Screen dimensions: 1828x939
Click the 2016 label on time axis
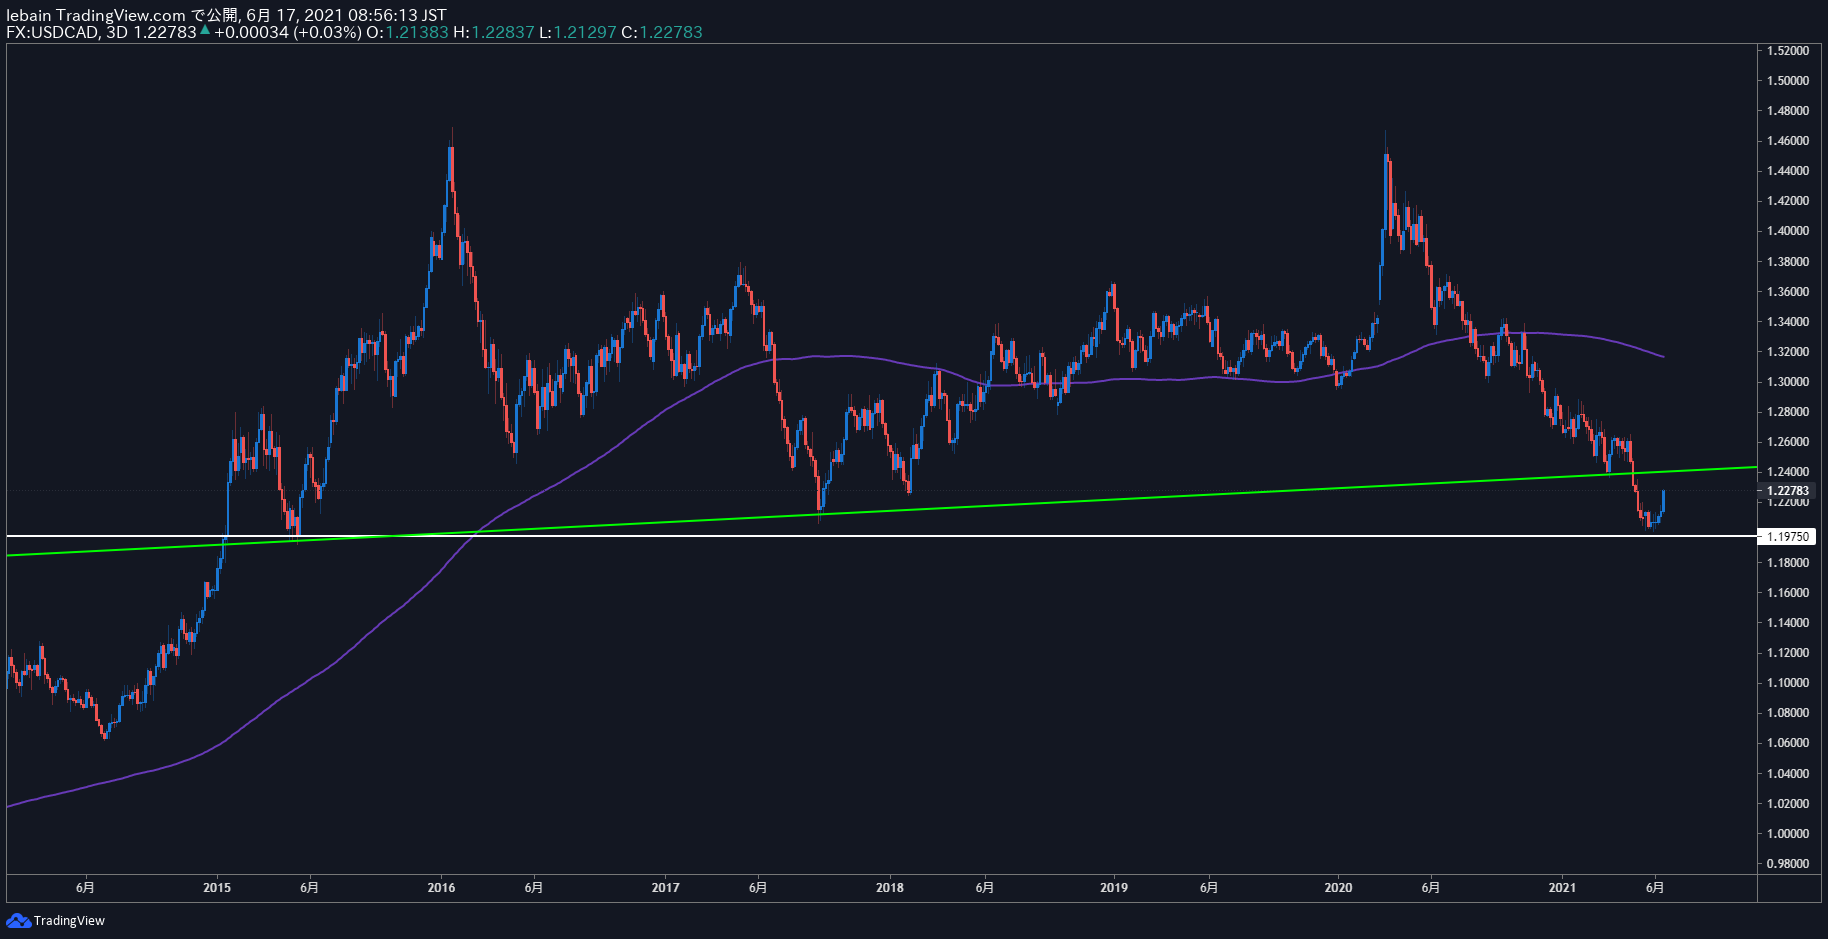(441, 887)
